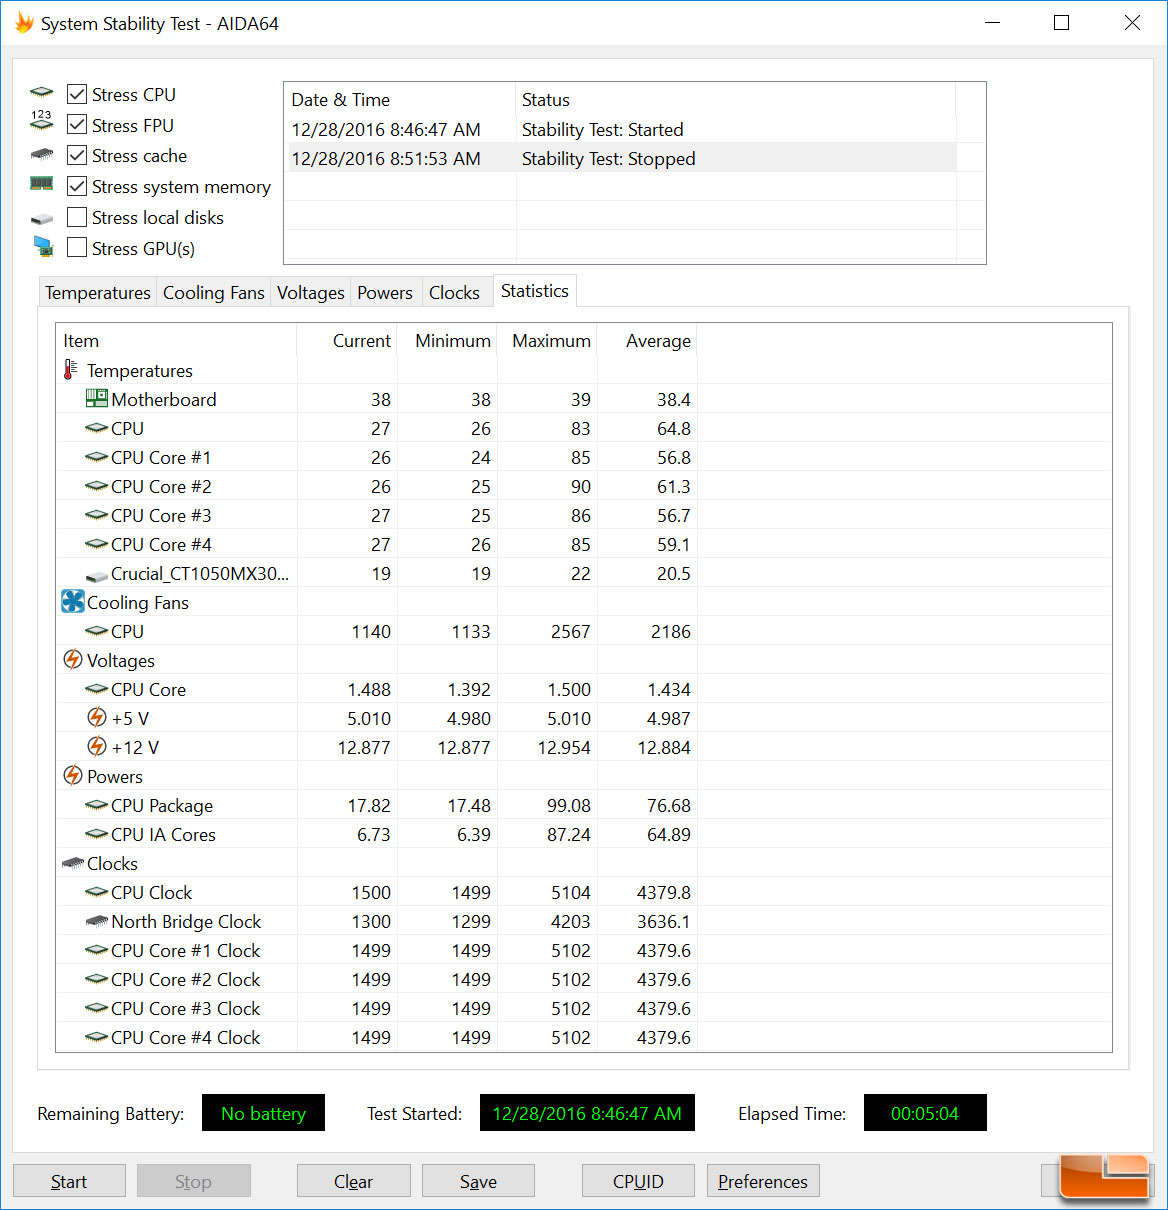Viewport: 1168px width, 1210px height.
Task: Select the CPU Core #2 temperature row label
Action: 161,486
